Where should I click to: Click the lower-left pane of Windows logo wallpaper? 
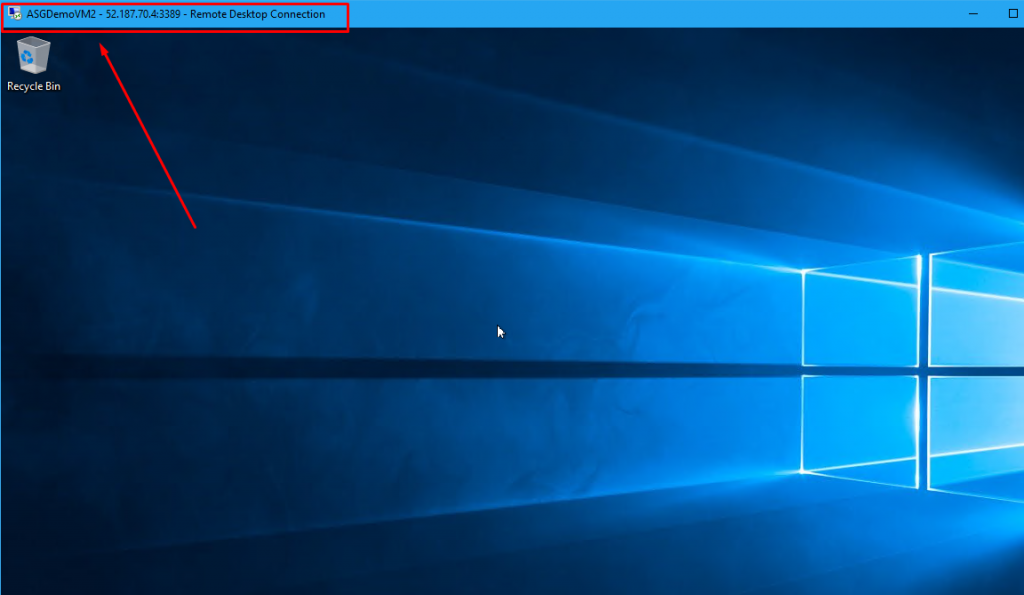(860, 425)
